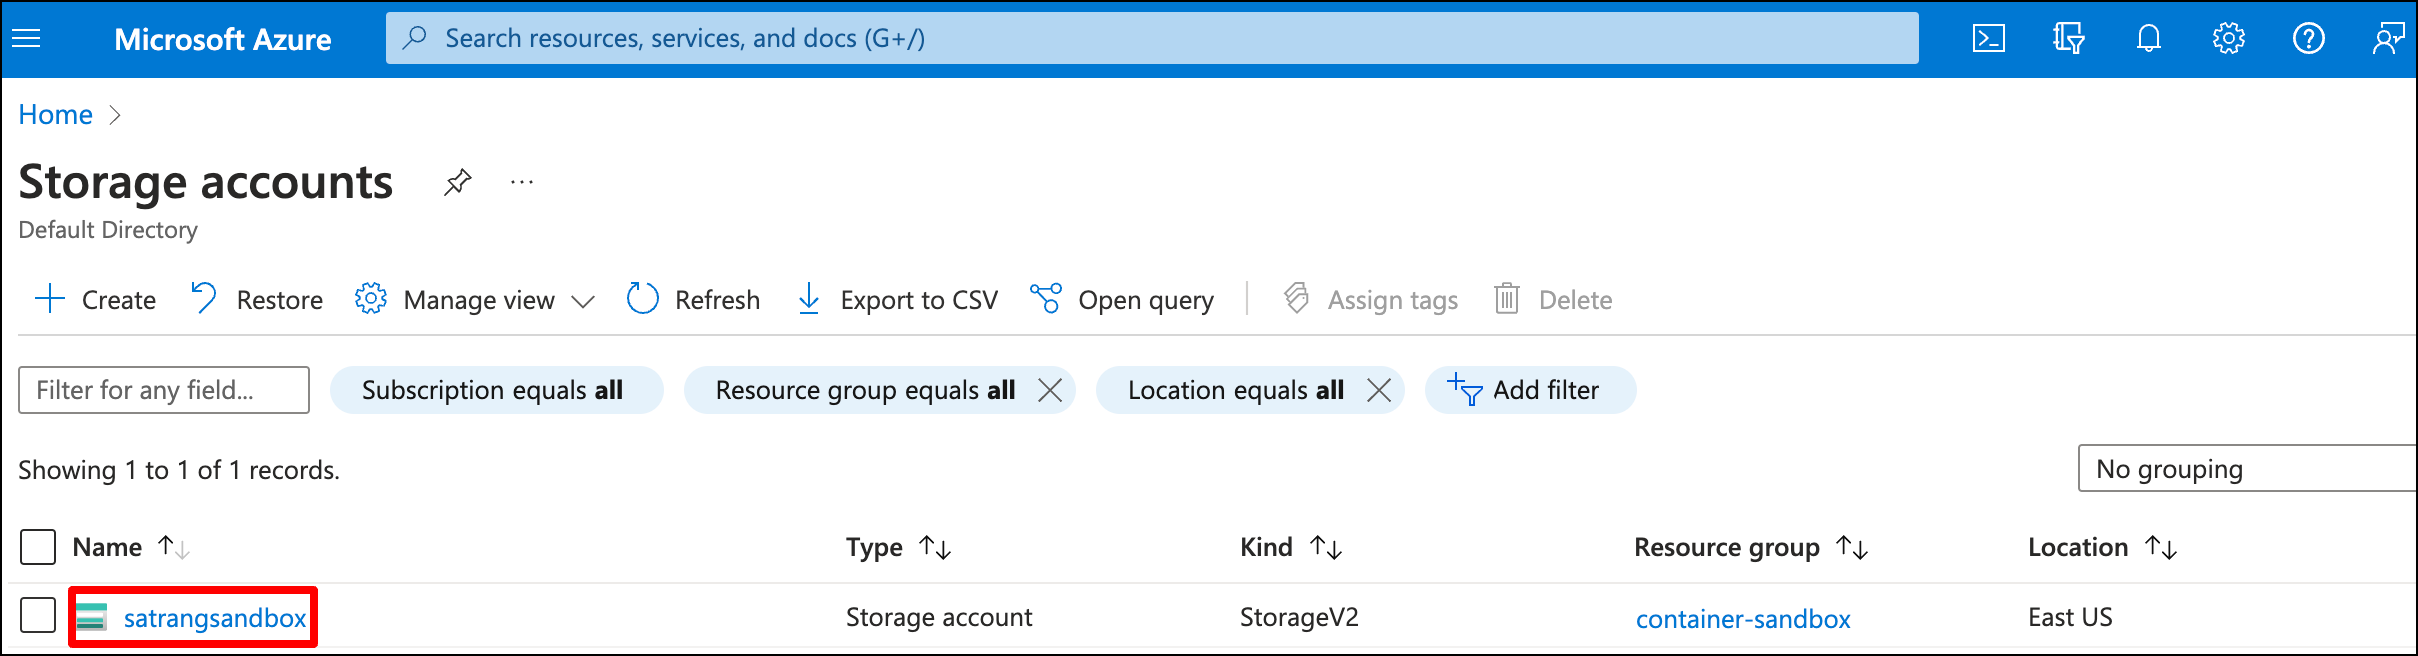Screen dimensions: 2418x656
Task: Open Directories and subscriptions filter icon
Action: [x=2068, y=39]
